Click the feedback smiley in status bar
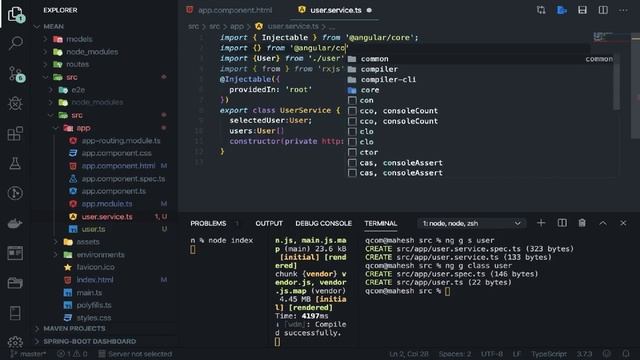 (x=607, y=354)
